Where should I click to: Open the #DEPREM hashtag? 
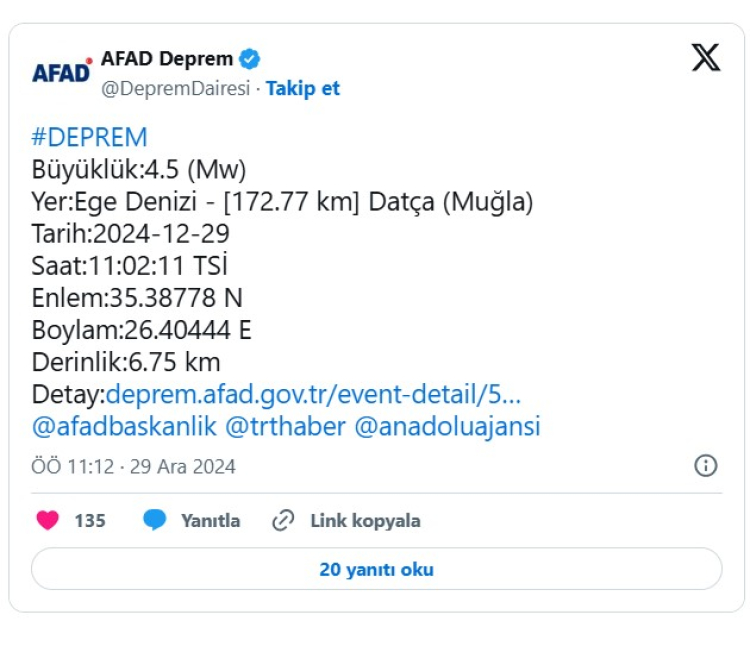point(90,137)
